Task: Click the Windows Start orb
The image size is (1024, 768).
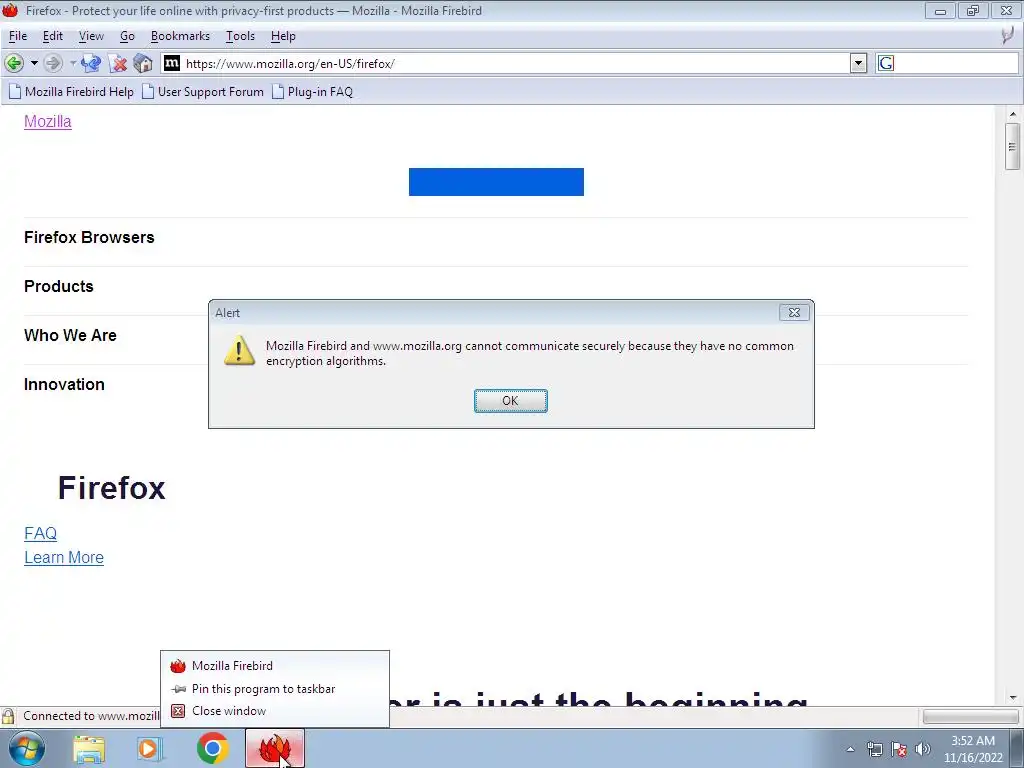Action: (27, 748)
